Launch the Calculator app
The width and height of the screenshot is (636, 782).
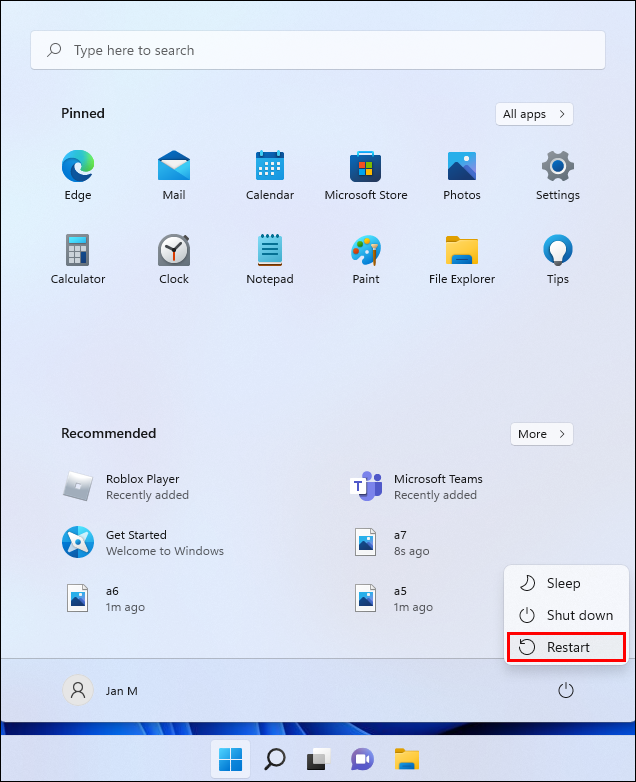click(x=78, y=259)
